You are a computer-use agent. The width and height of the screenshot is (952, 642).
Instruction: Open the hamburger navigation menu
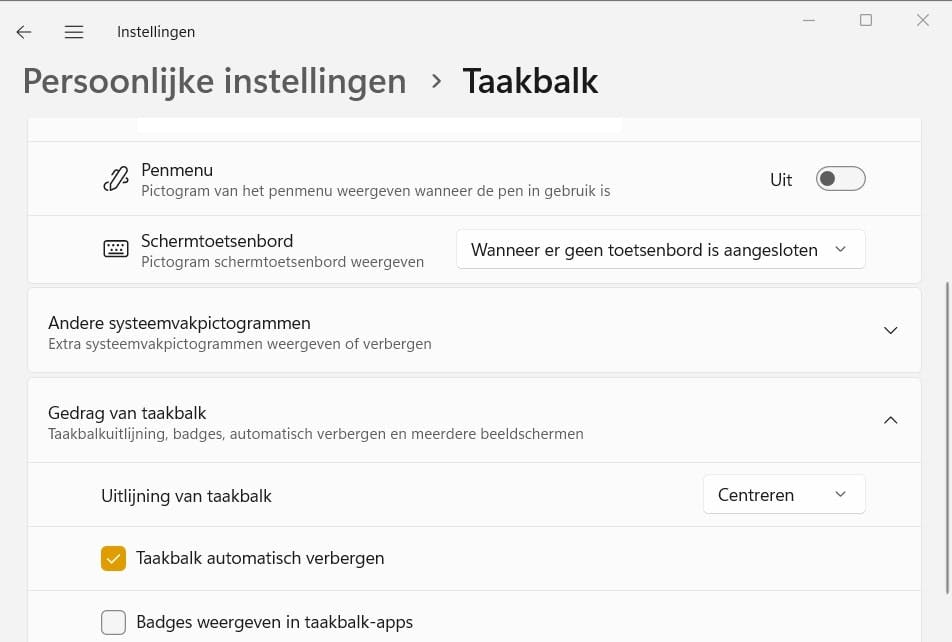(73, 31)
